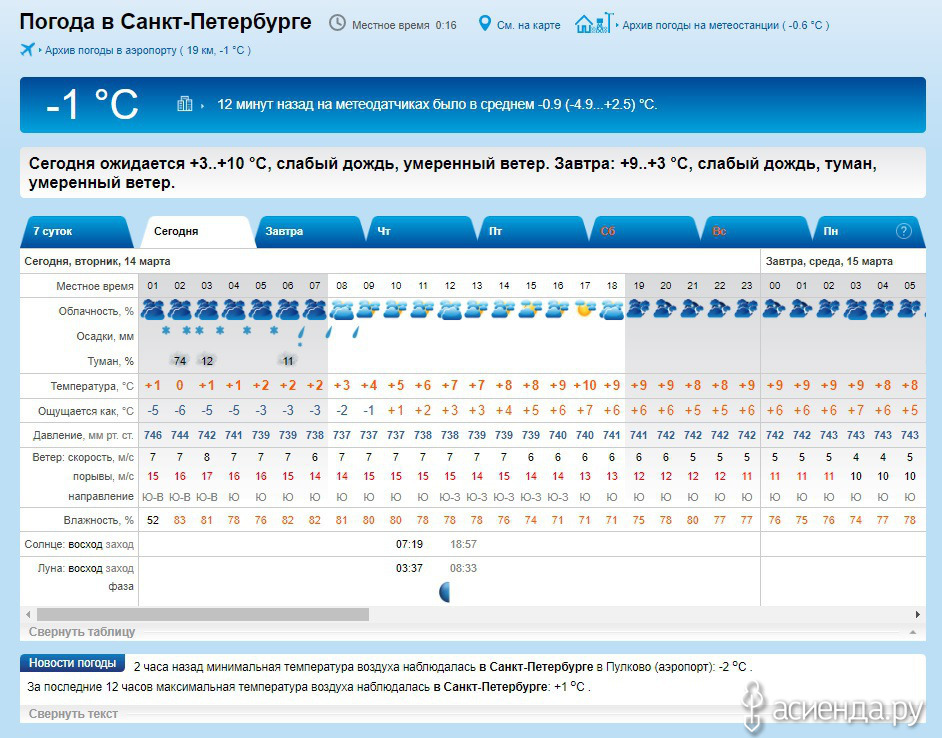Click moonset time 08:33
This screenshot has width=942, height=738.
click(x=463, y=569)
